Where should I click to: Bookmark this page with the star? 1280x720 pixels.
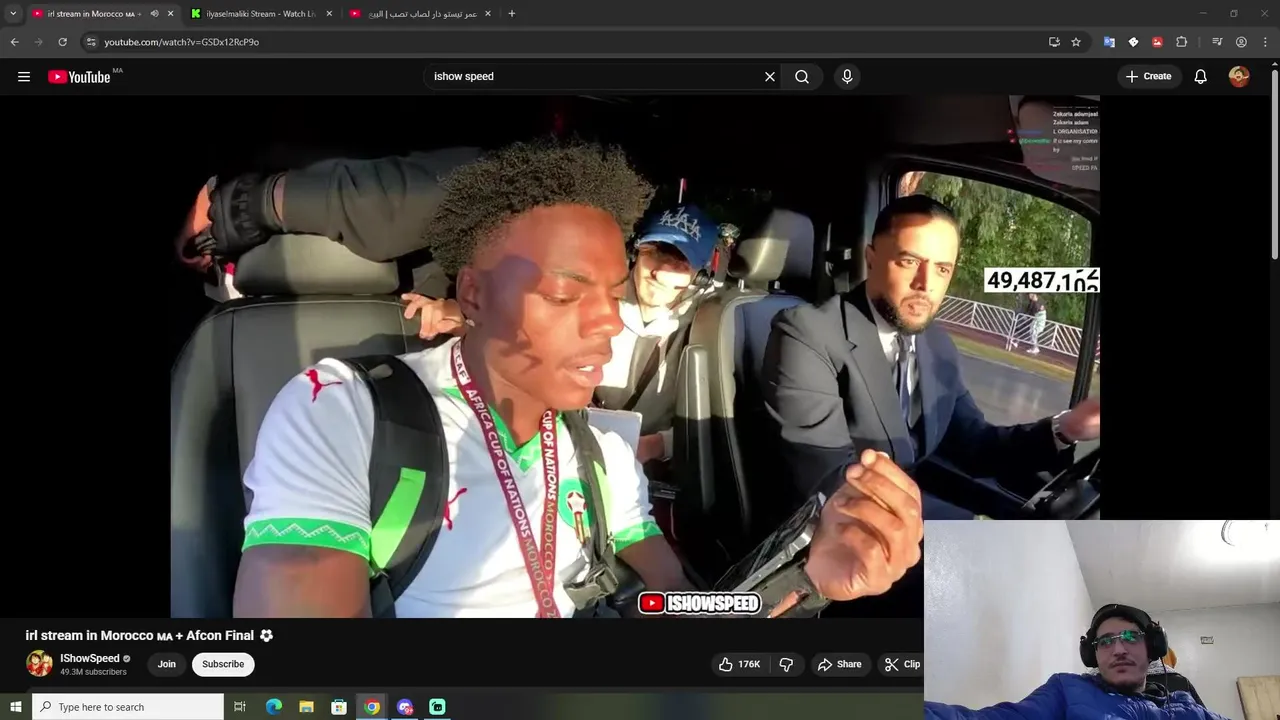coord(1076,42)
